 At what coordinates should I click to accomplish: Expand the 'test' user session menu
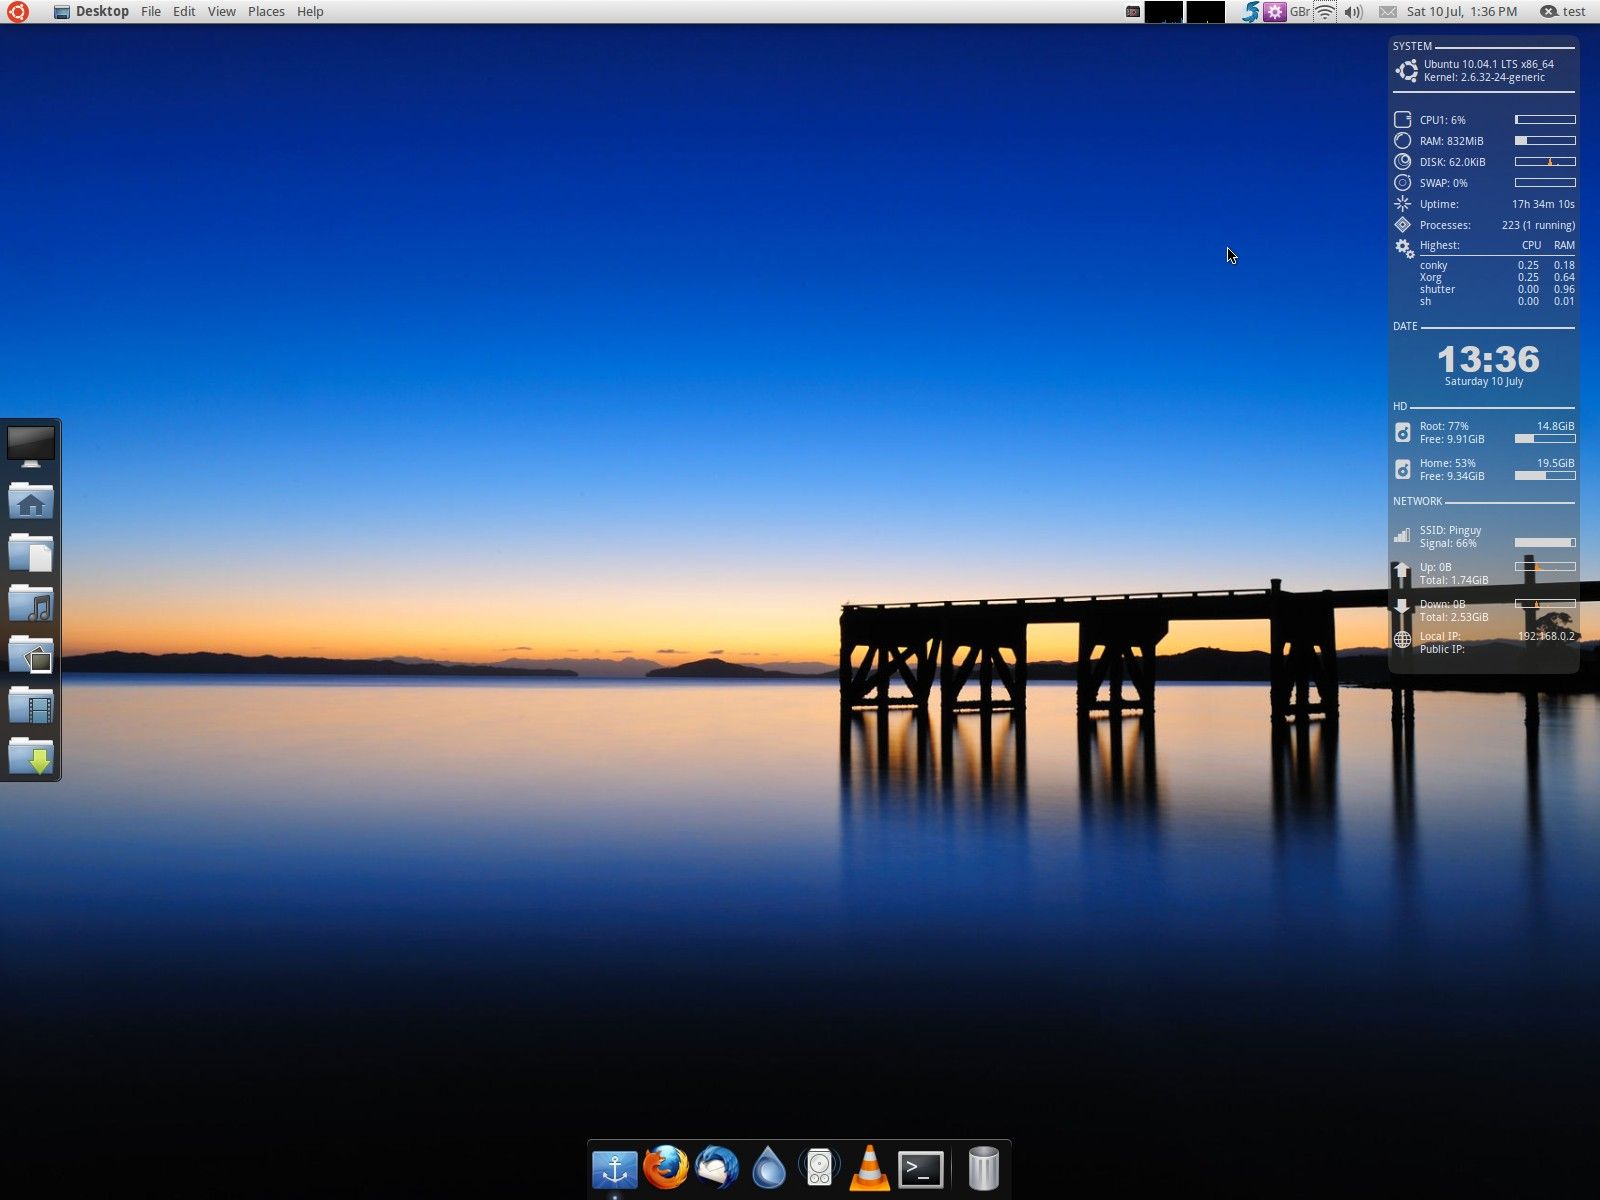coord(1563,12)
